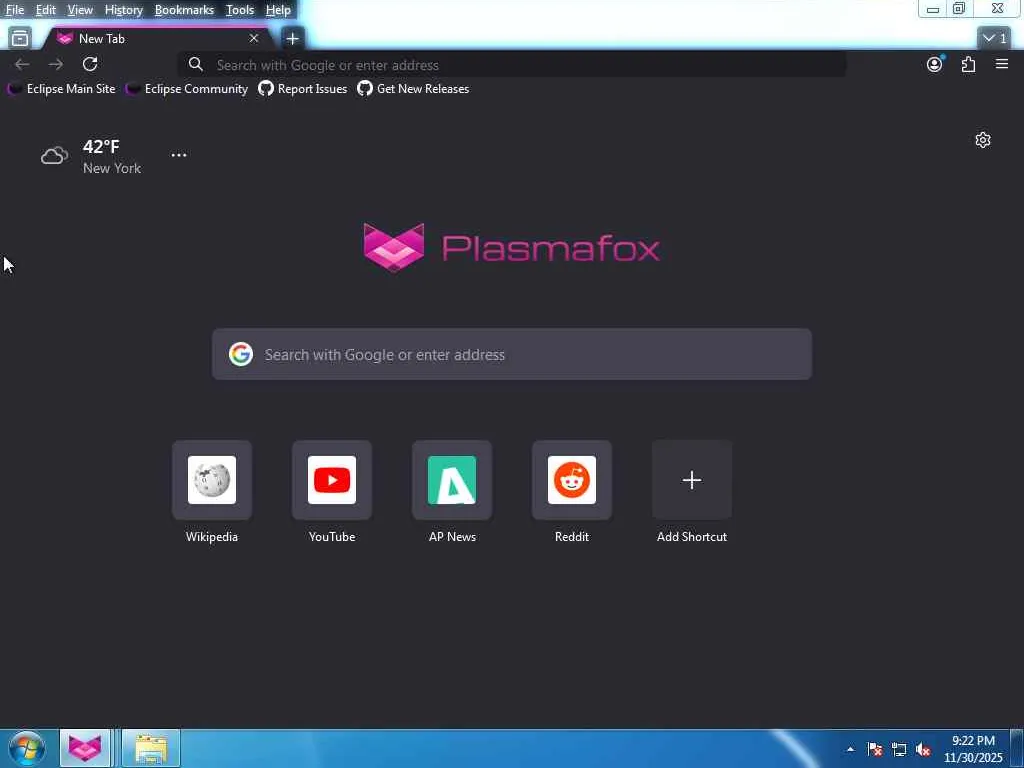Click the back navigation arrow
The height and width of the screenshot is (768, 1024).
click(22, 64)
